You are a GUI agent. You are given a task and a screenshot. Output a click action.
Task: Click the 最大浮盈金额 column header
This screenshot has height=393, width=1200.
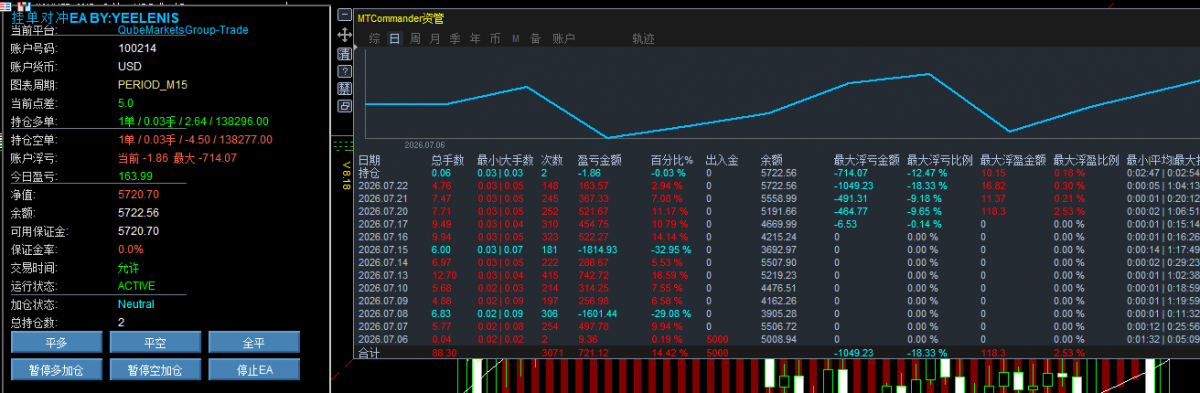1013,159
